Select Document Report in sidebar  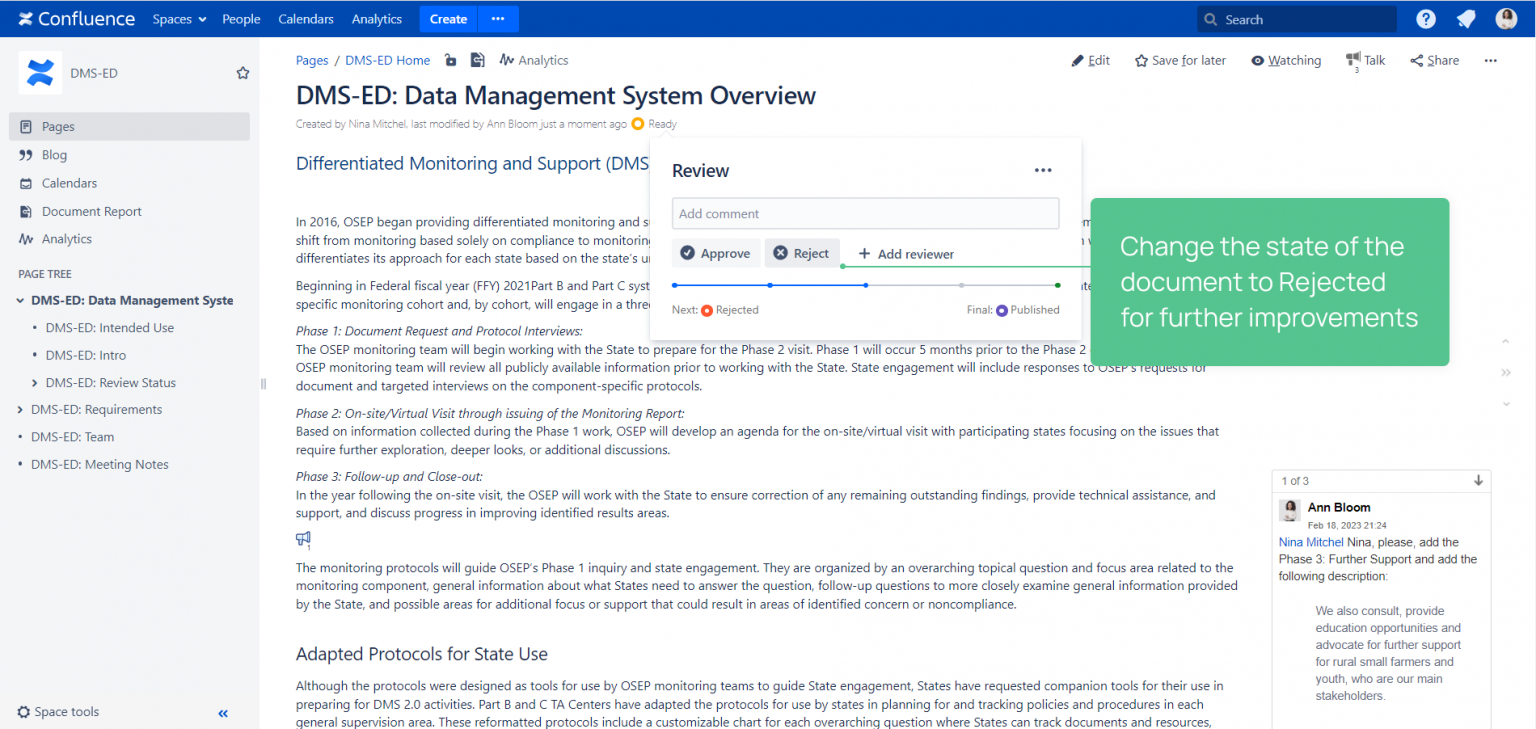pos(91,211)
